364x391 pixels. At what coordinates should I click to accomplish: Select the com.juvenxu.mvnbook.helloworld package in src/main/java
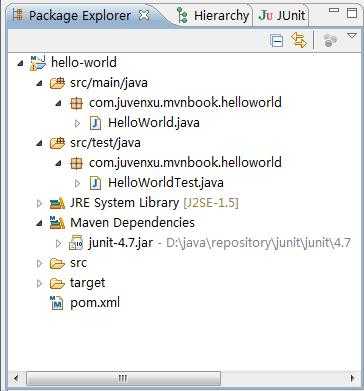[x=185, y=102]
